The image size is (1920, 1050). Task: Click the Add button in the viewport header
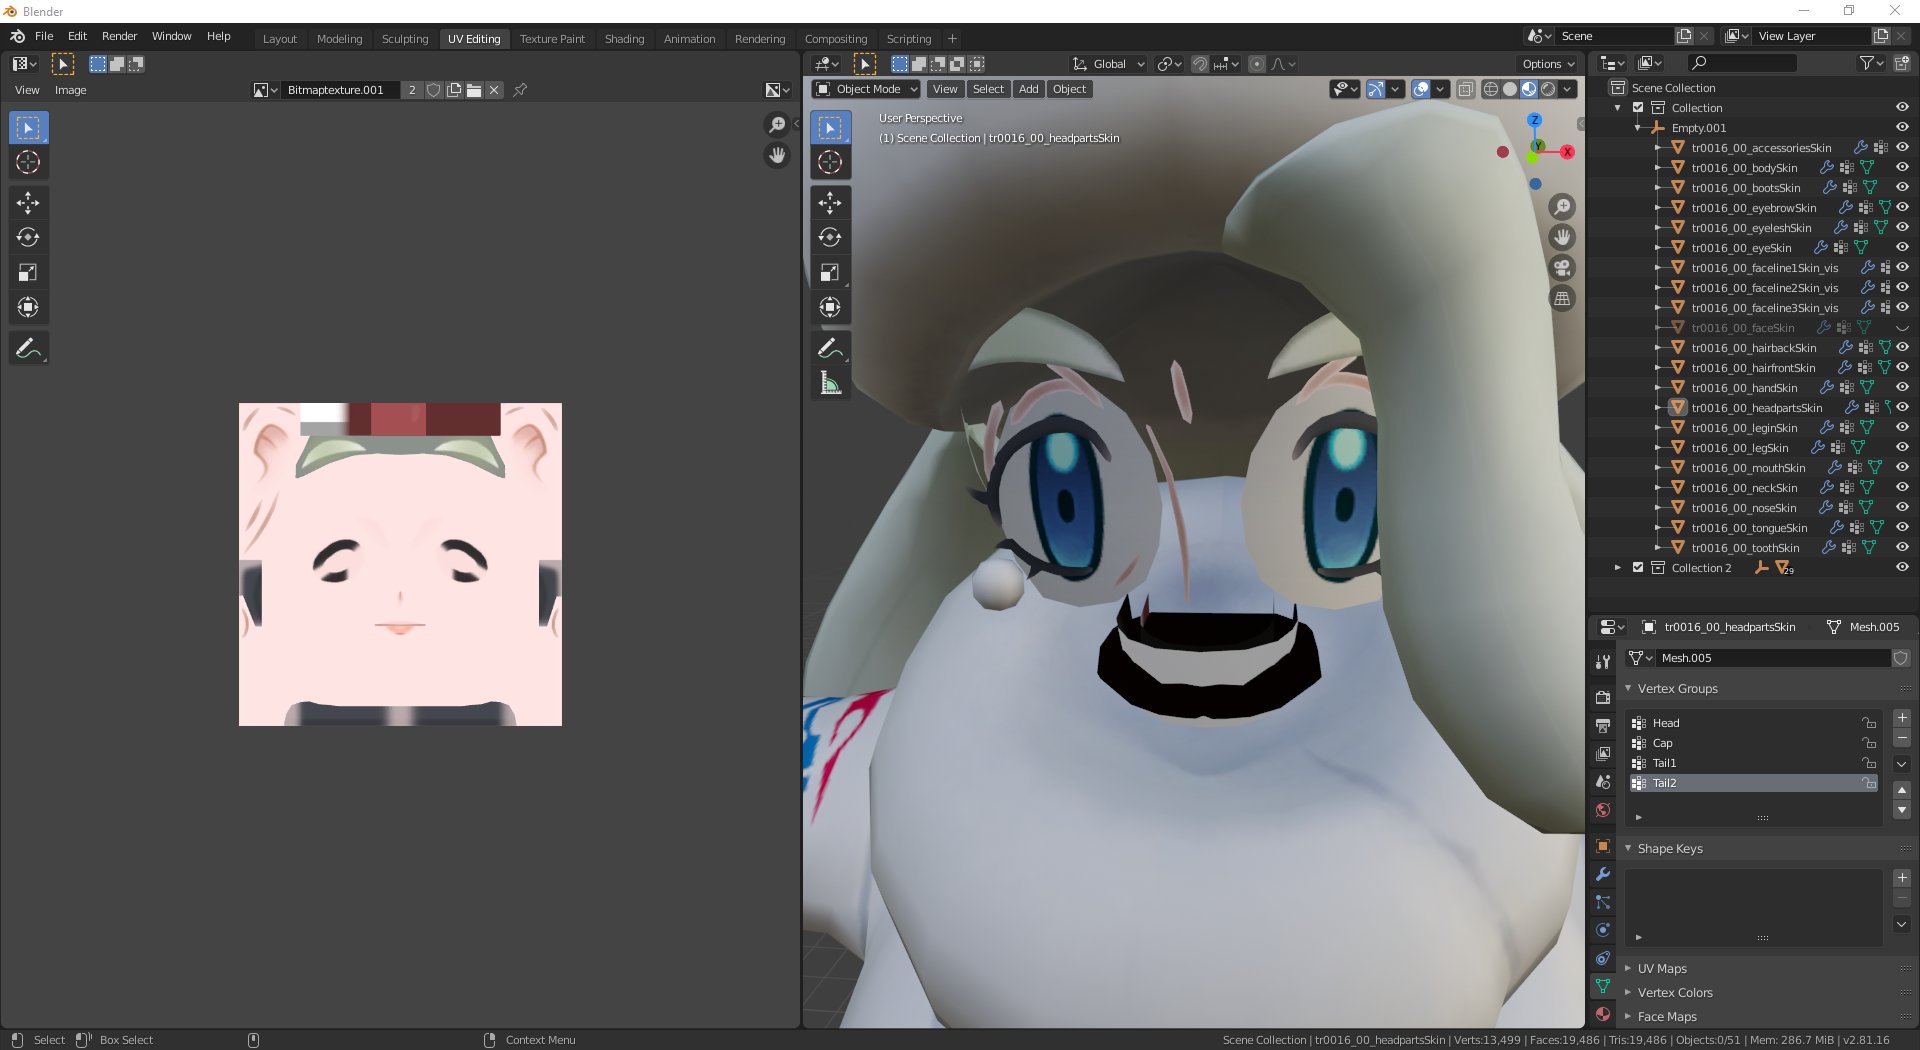pos(1028,89)
